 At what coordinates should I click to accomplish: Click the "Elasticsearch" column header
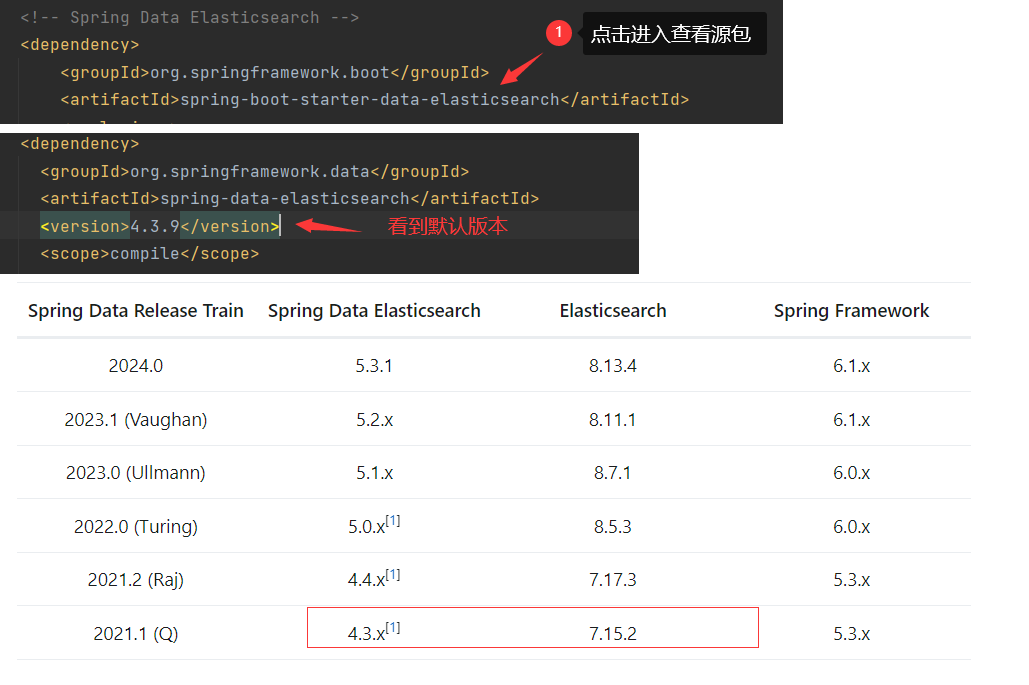pyautogui.click(x=613, y=311)
